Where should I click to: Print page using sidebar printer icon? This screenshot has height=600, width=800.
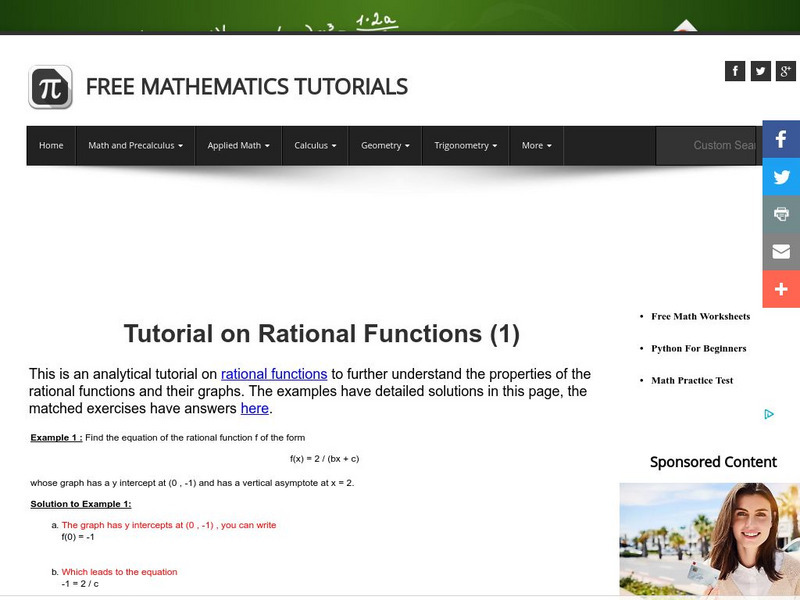(781, 214)
